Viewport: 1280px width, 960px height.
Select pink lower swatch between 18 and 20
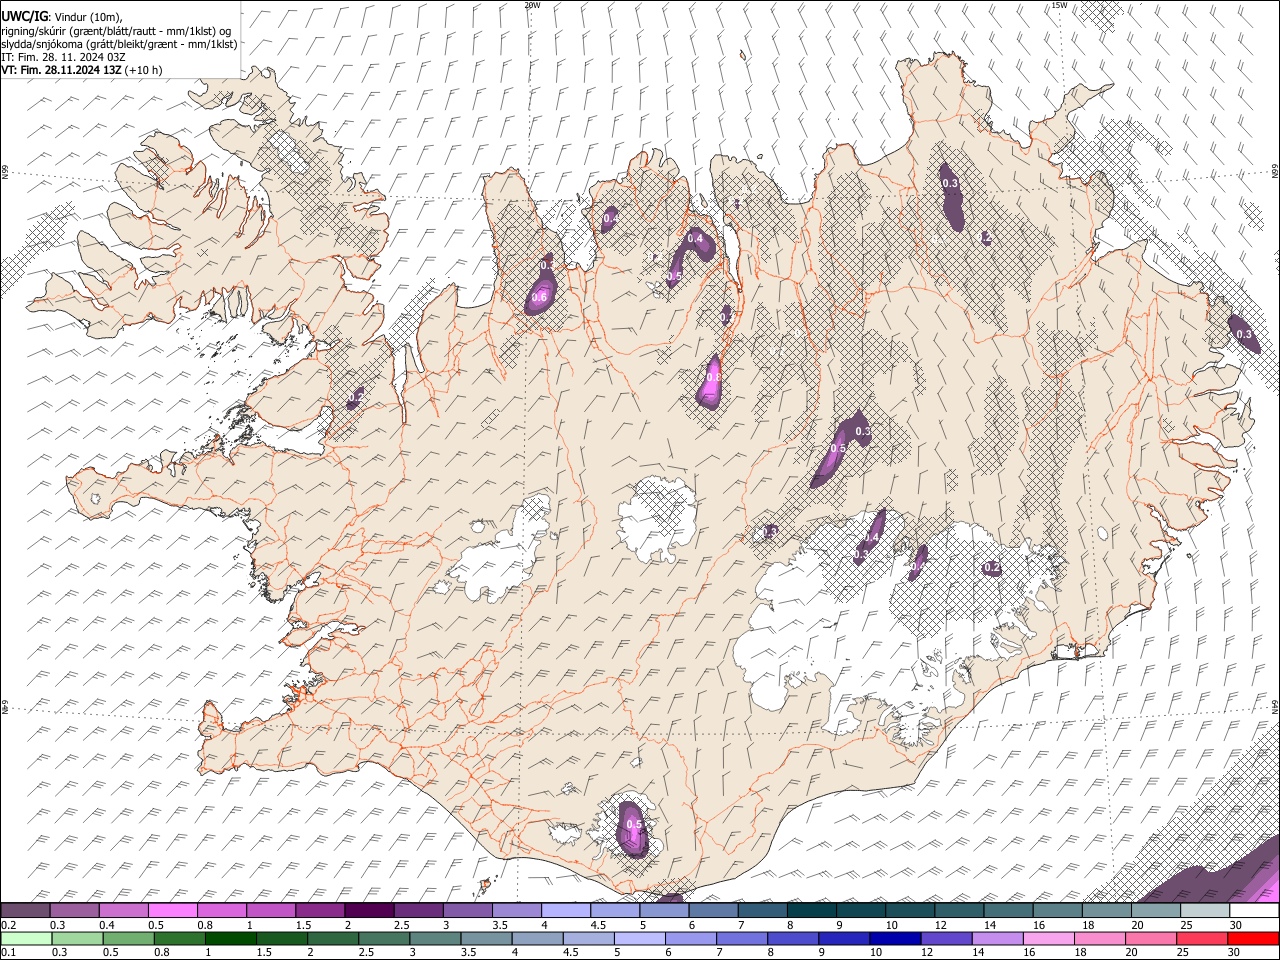pyautogui.click(x=1100, y=939)
